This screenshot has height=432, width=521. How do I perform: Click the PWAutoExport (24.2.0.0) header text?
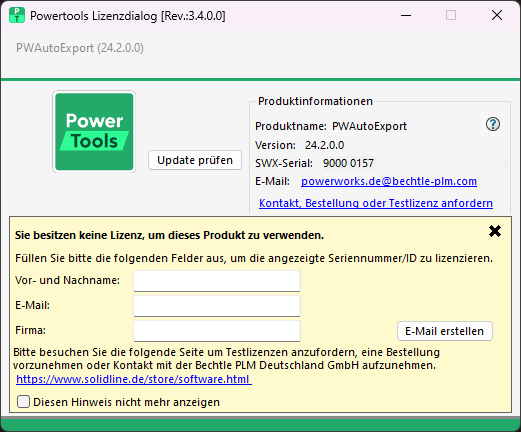(80, 48)
